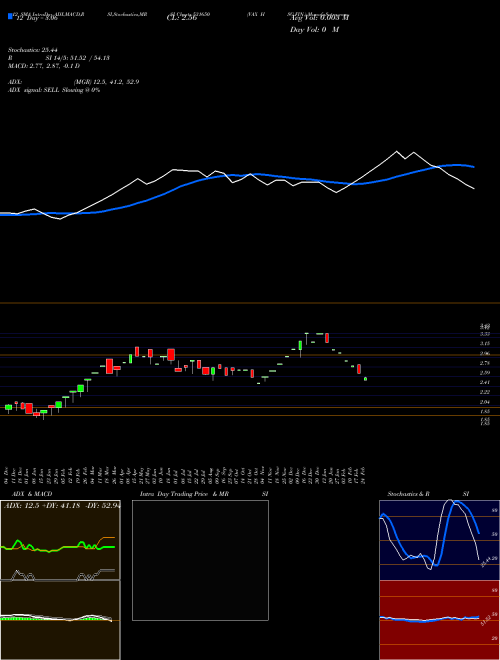The image size is (500, 660).
Task: Click the 'ADX: 12.5 +DY: 41.18' readout
Action: pos(42,506)
